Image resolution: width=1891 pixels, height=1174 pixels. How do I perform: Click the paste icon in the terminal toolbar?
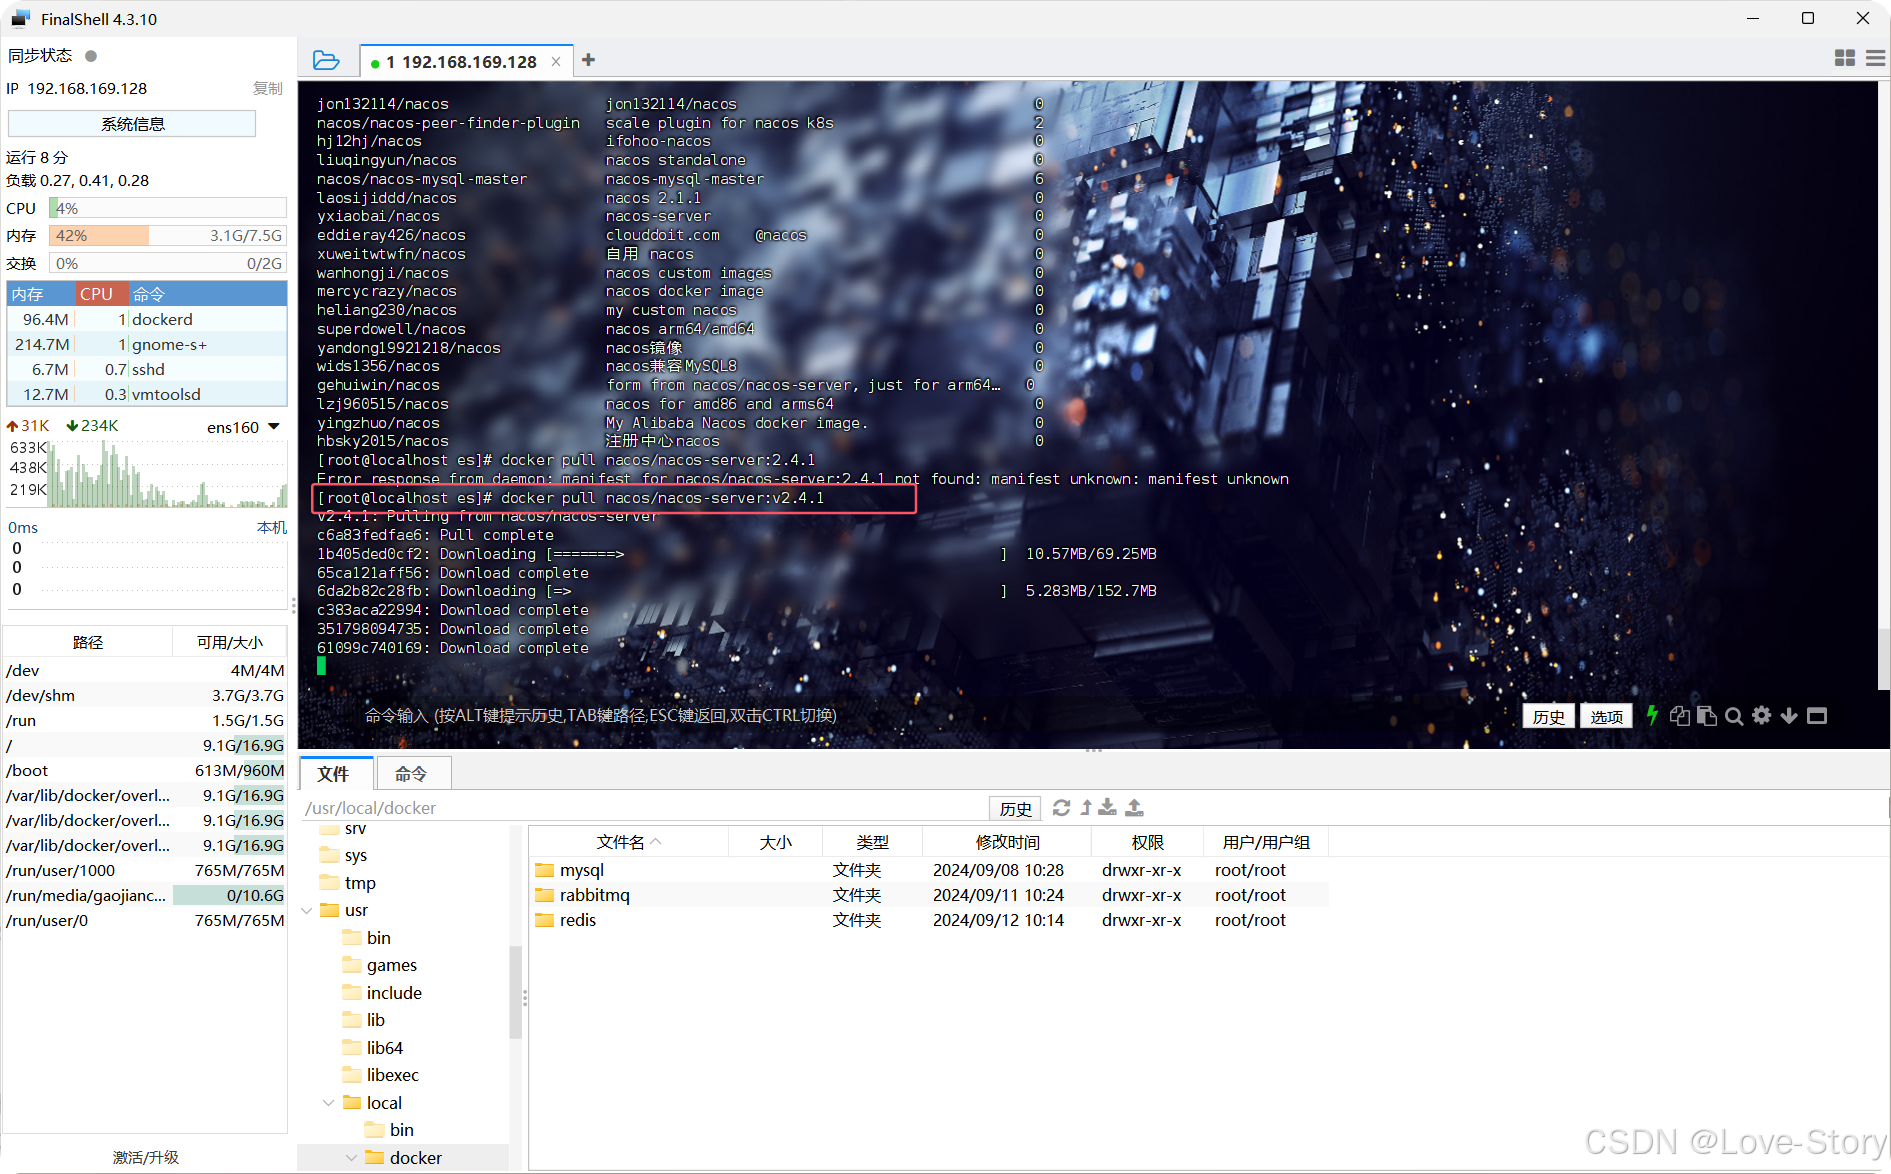pyautogui.click(x=1707, y=715)
